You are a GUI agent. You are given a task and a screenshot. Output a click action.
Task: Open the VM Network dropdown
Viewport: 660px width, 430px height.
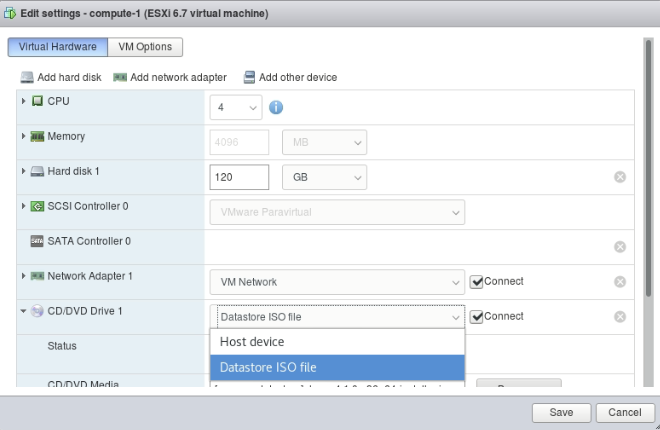click(337, 282)
